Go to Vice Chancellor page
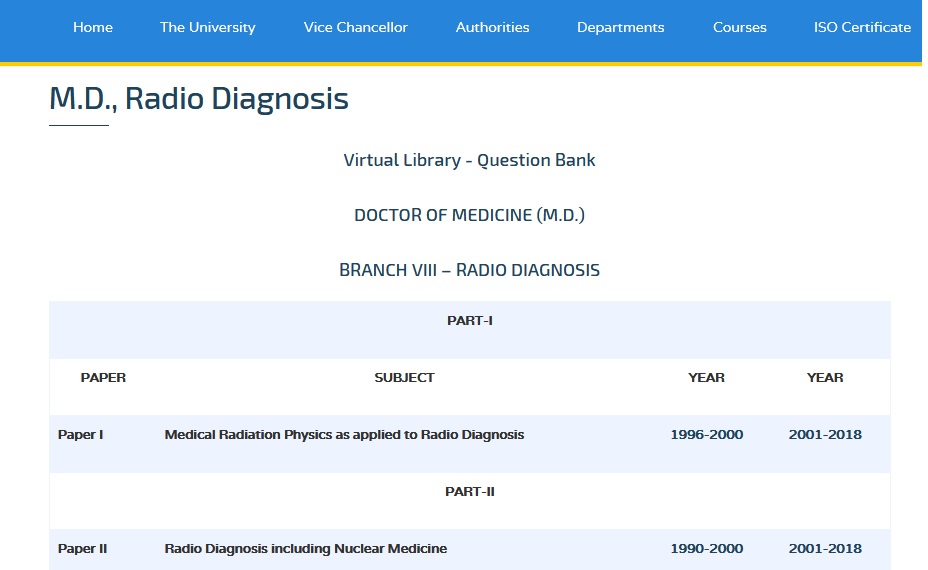The image size is (928, 570). (356, 27)
